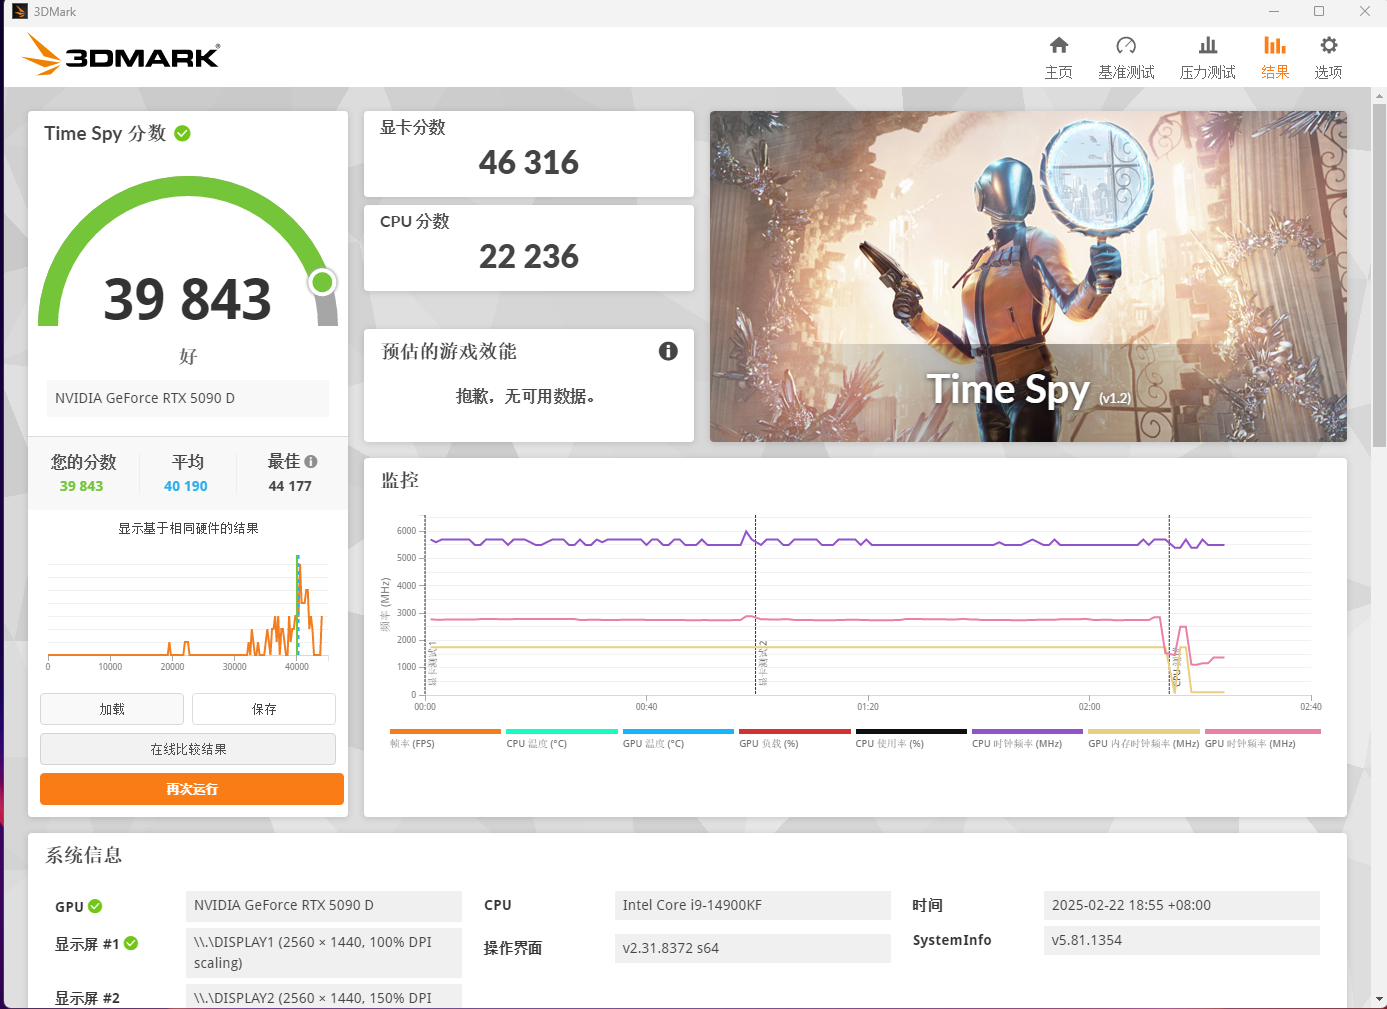Click the CPU score 22 236 value
Screen dimensions: 1387x1009
point(529,256)
